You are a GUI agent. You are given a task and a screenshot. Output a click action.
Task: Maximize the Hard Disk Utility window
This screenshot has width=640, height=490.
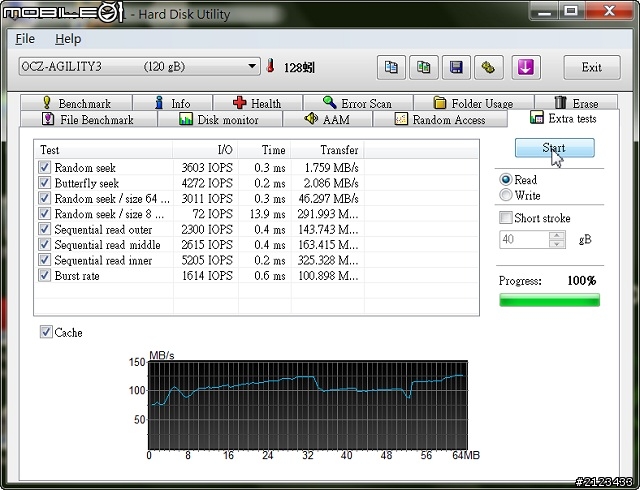click(571, 11)
